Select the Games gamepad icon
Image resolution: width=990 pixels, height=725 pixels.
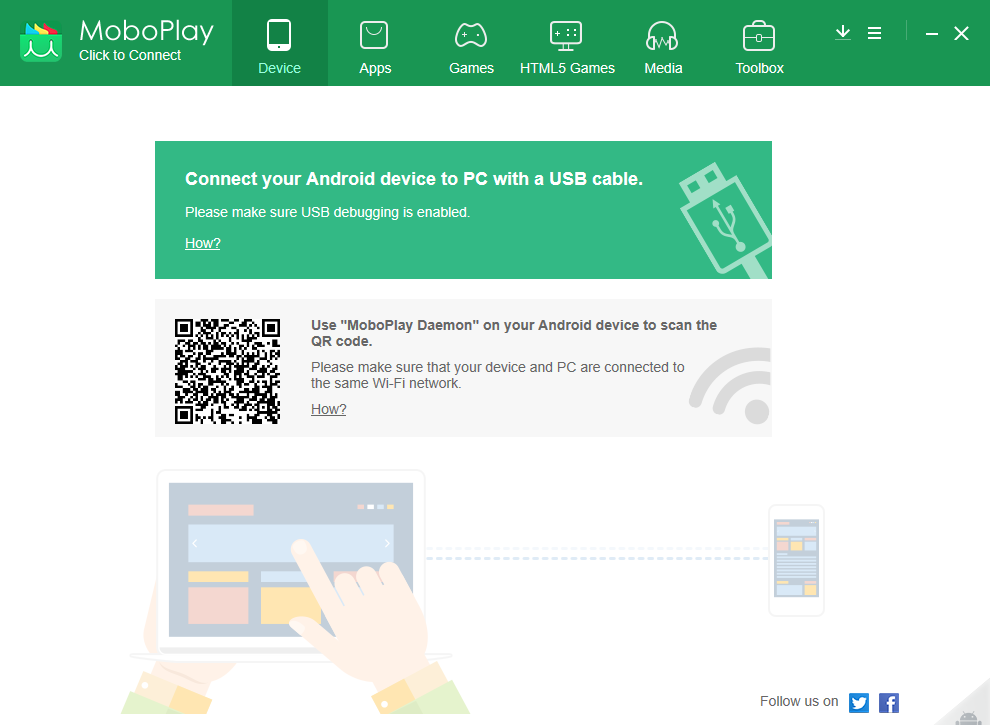(x=470, y=34)
